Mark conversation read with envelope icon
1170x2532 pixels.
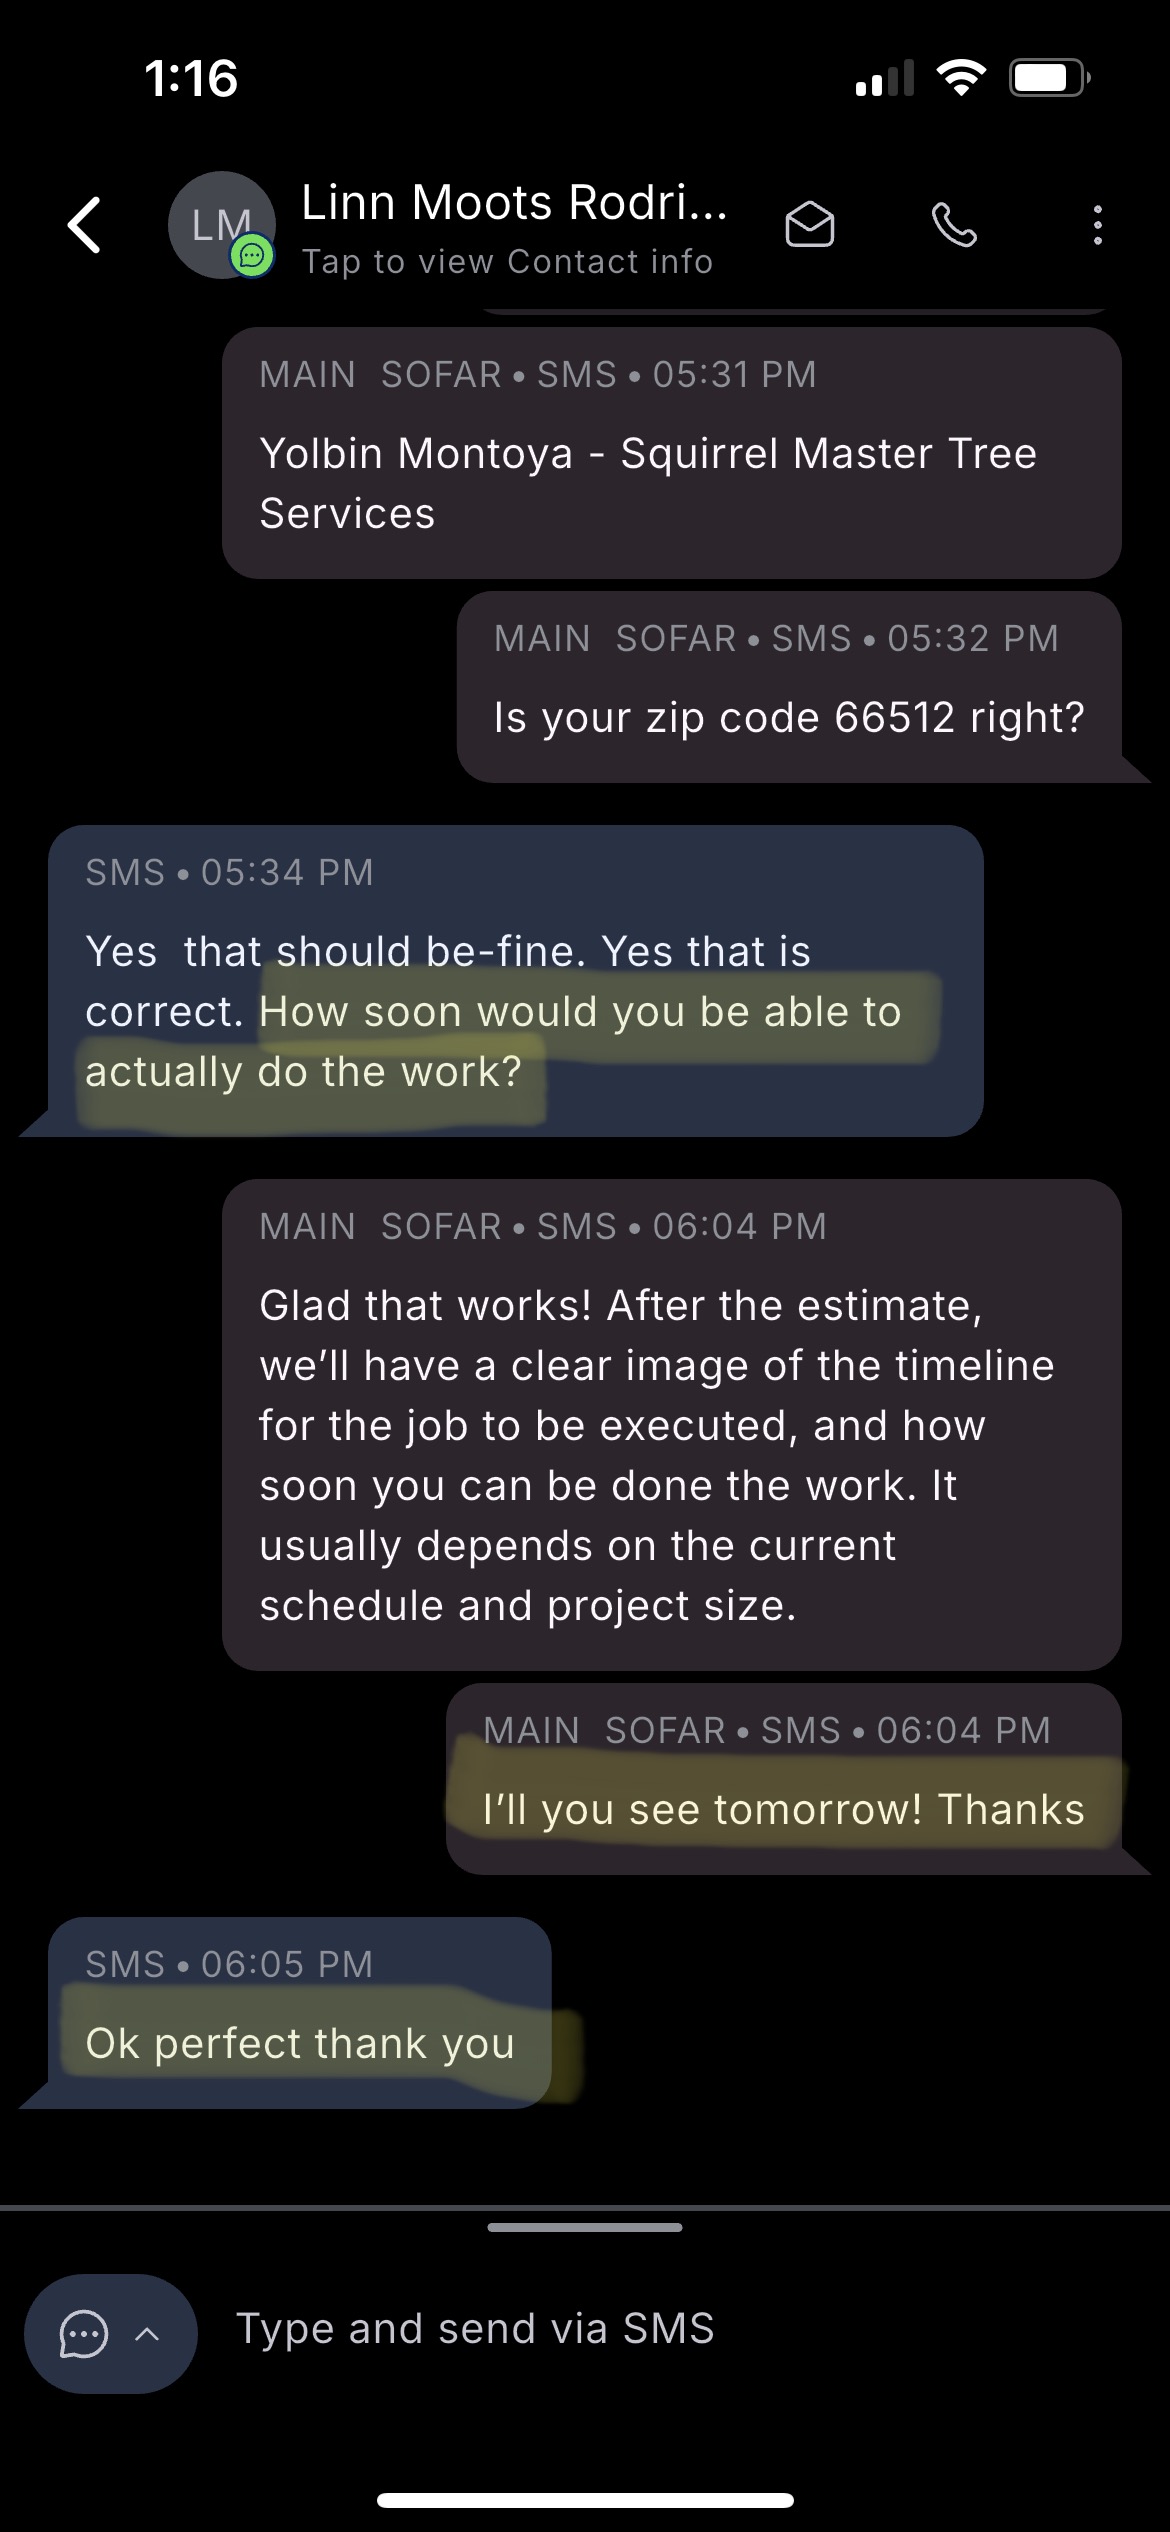809,225
